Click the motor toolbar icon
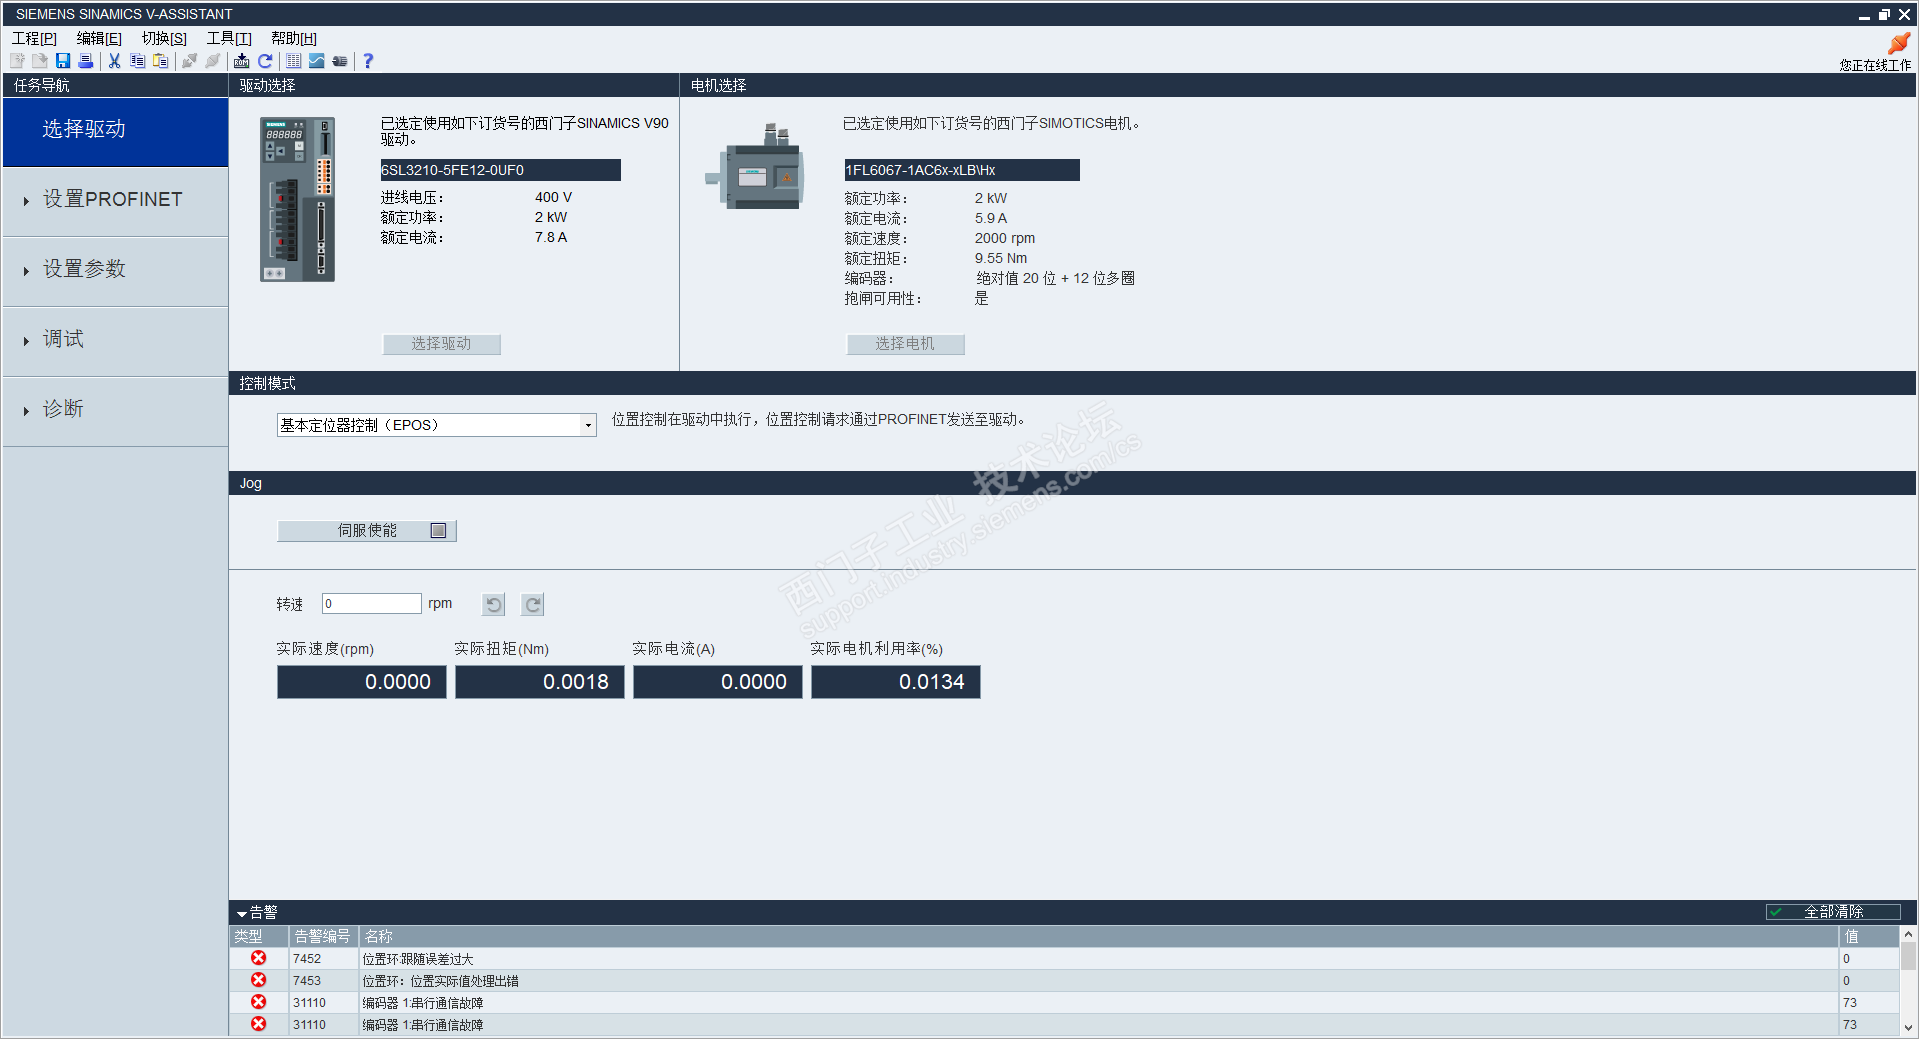The width and height of the screenshot is (1920, 1040). pyautogui.click(x=340, y=61)
